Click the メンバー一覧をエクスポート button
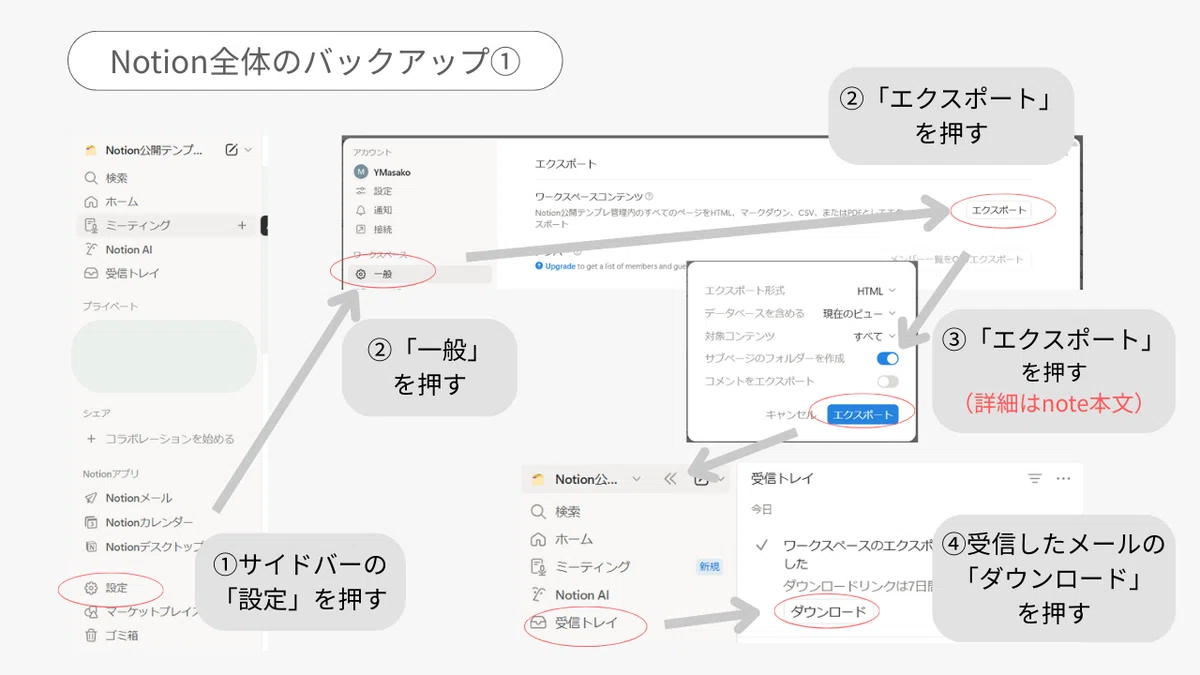 pyautogui.click(x=959, y=259)
